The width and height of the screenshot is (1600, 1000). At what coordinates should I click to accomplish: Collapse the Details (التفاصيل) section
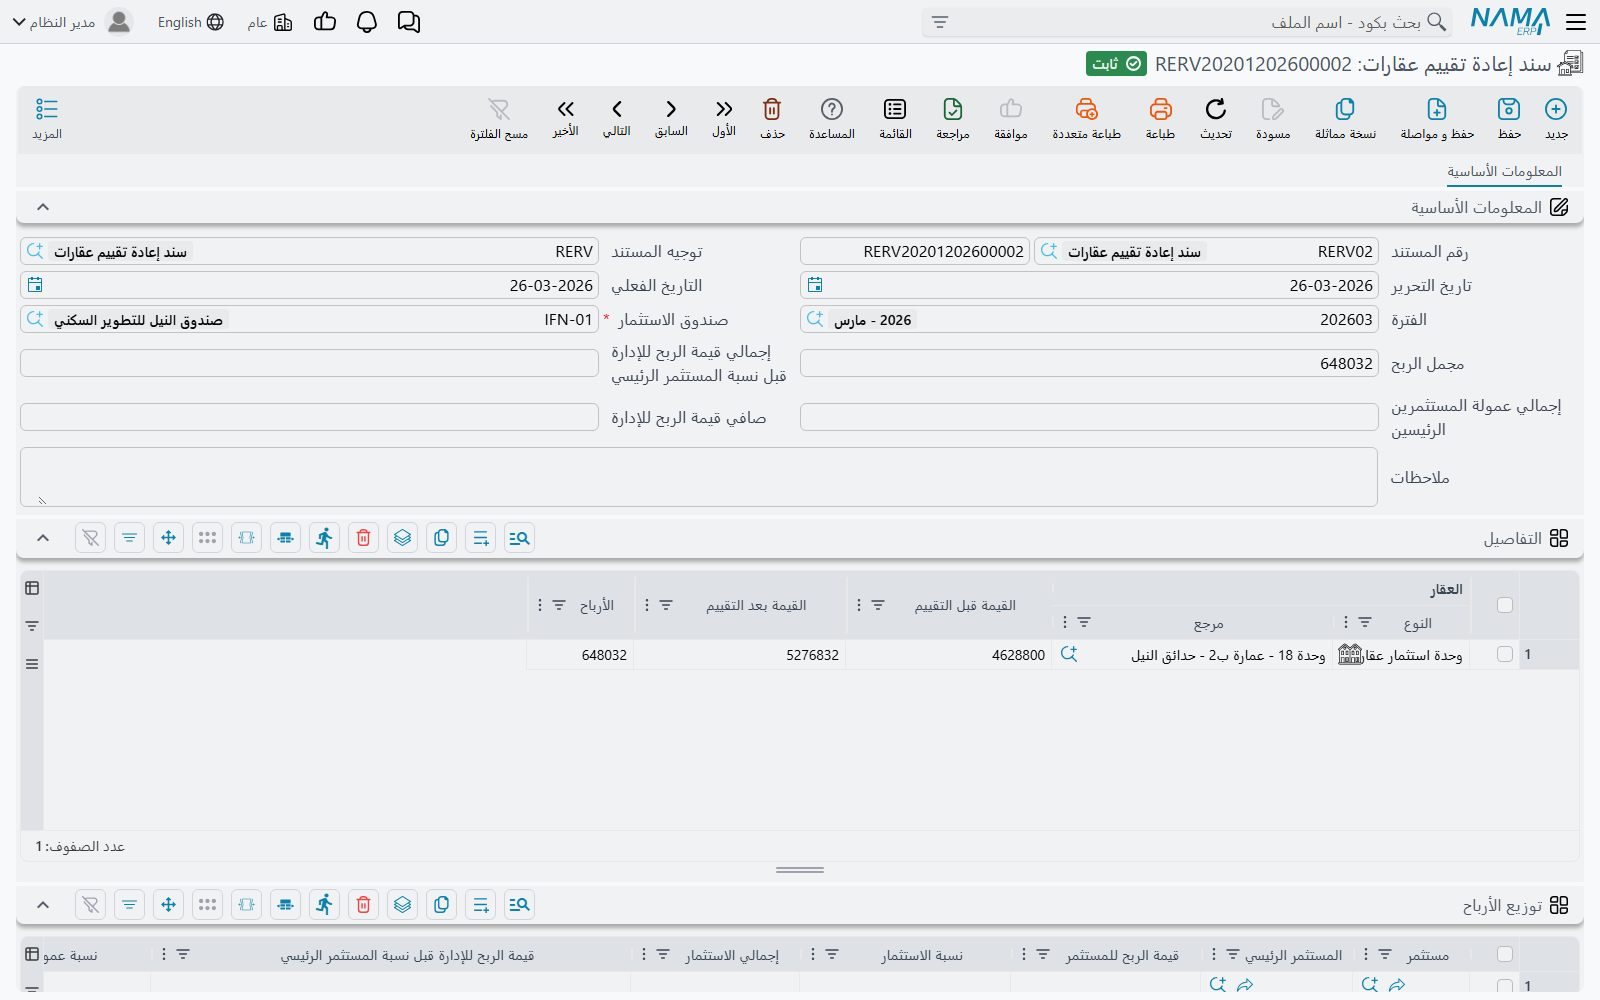click(x=43, y=538)
